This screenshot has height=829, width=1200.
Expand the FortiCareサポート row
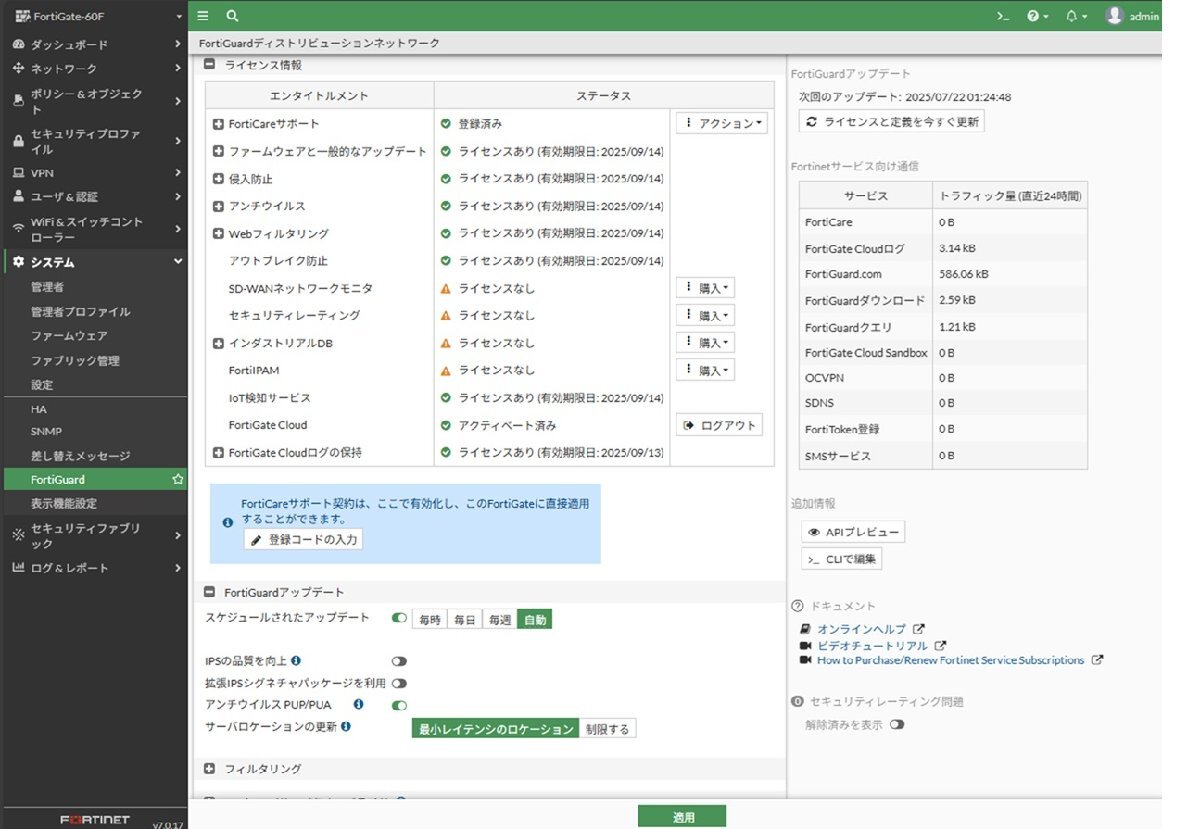coord(219,124)
